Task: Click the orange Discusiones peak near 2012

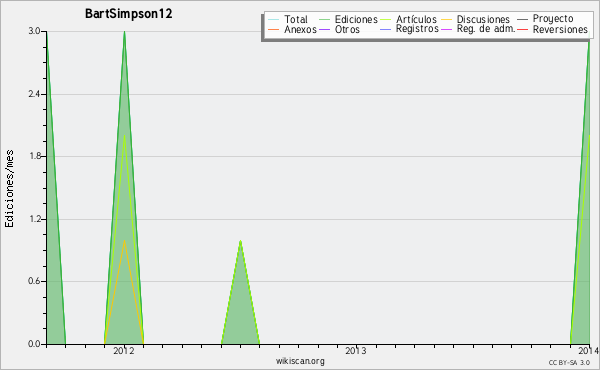Action: [x=124, y=292]
